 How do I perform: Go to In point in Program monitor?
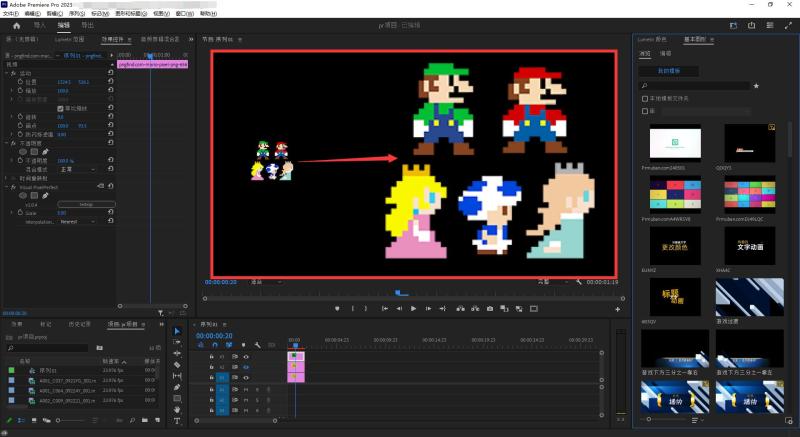point(385,309)
